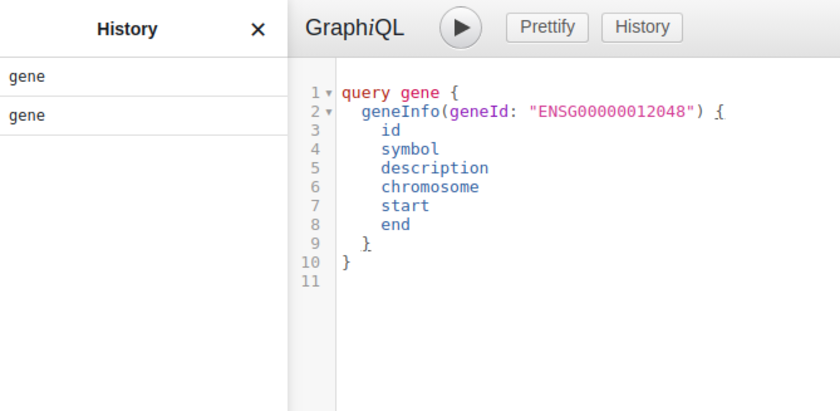
Task: Run the query with Execute button
Action: (x=460, y=27)
